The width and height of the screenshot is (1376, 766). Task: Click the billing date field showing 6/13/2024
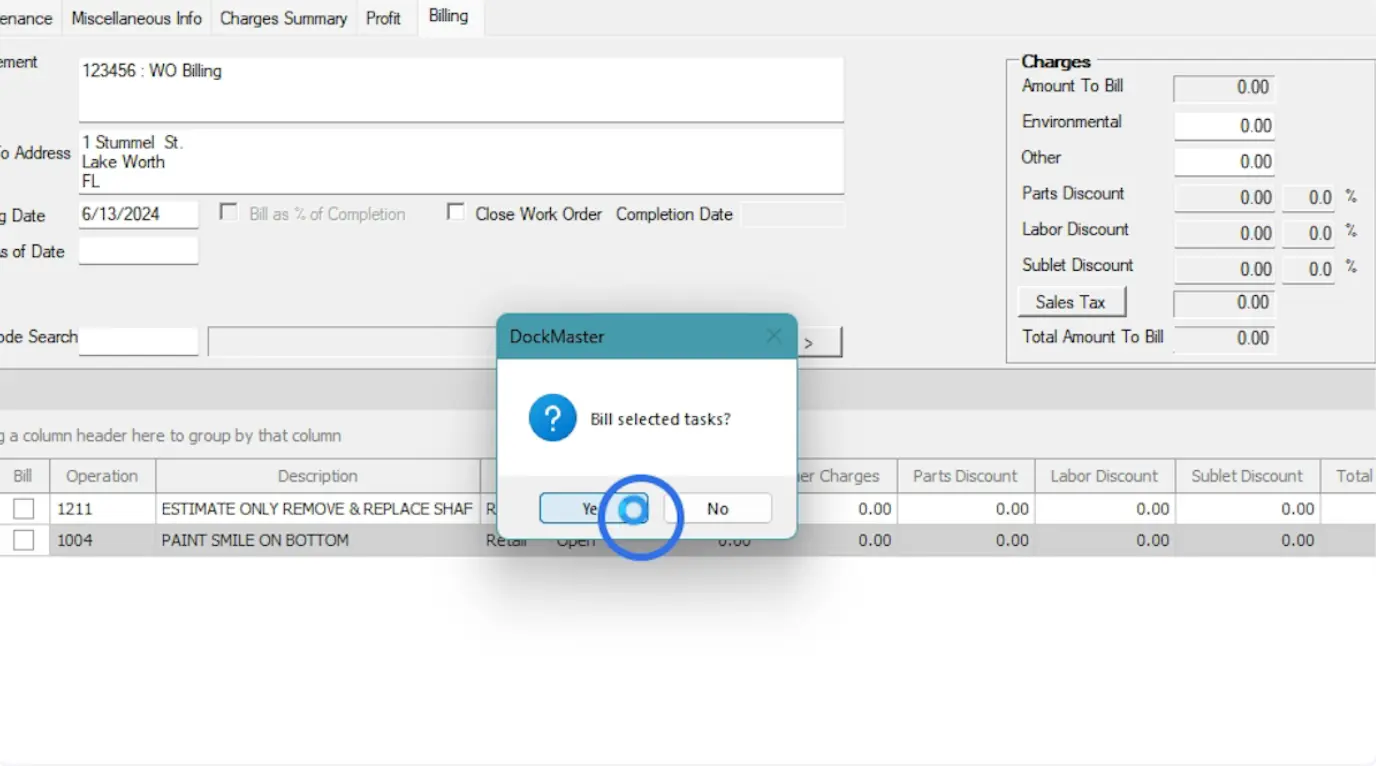coord(138,214)
